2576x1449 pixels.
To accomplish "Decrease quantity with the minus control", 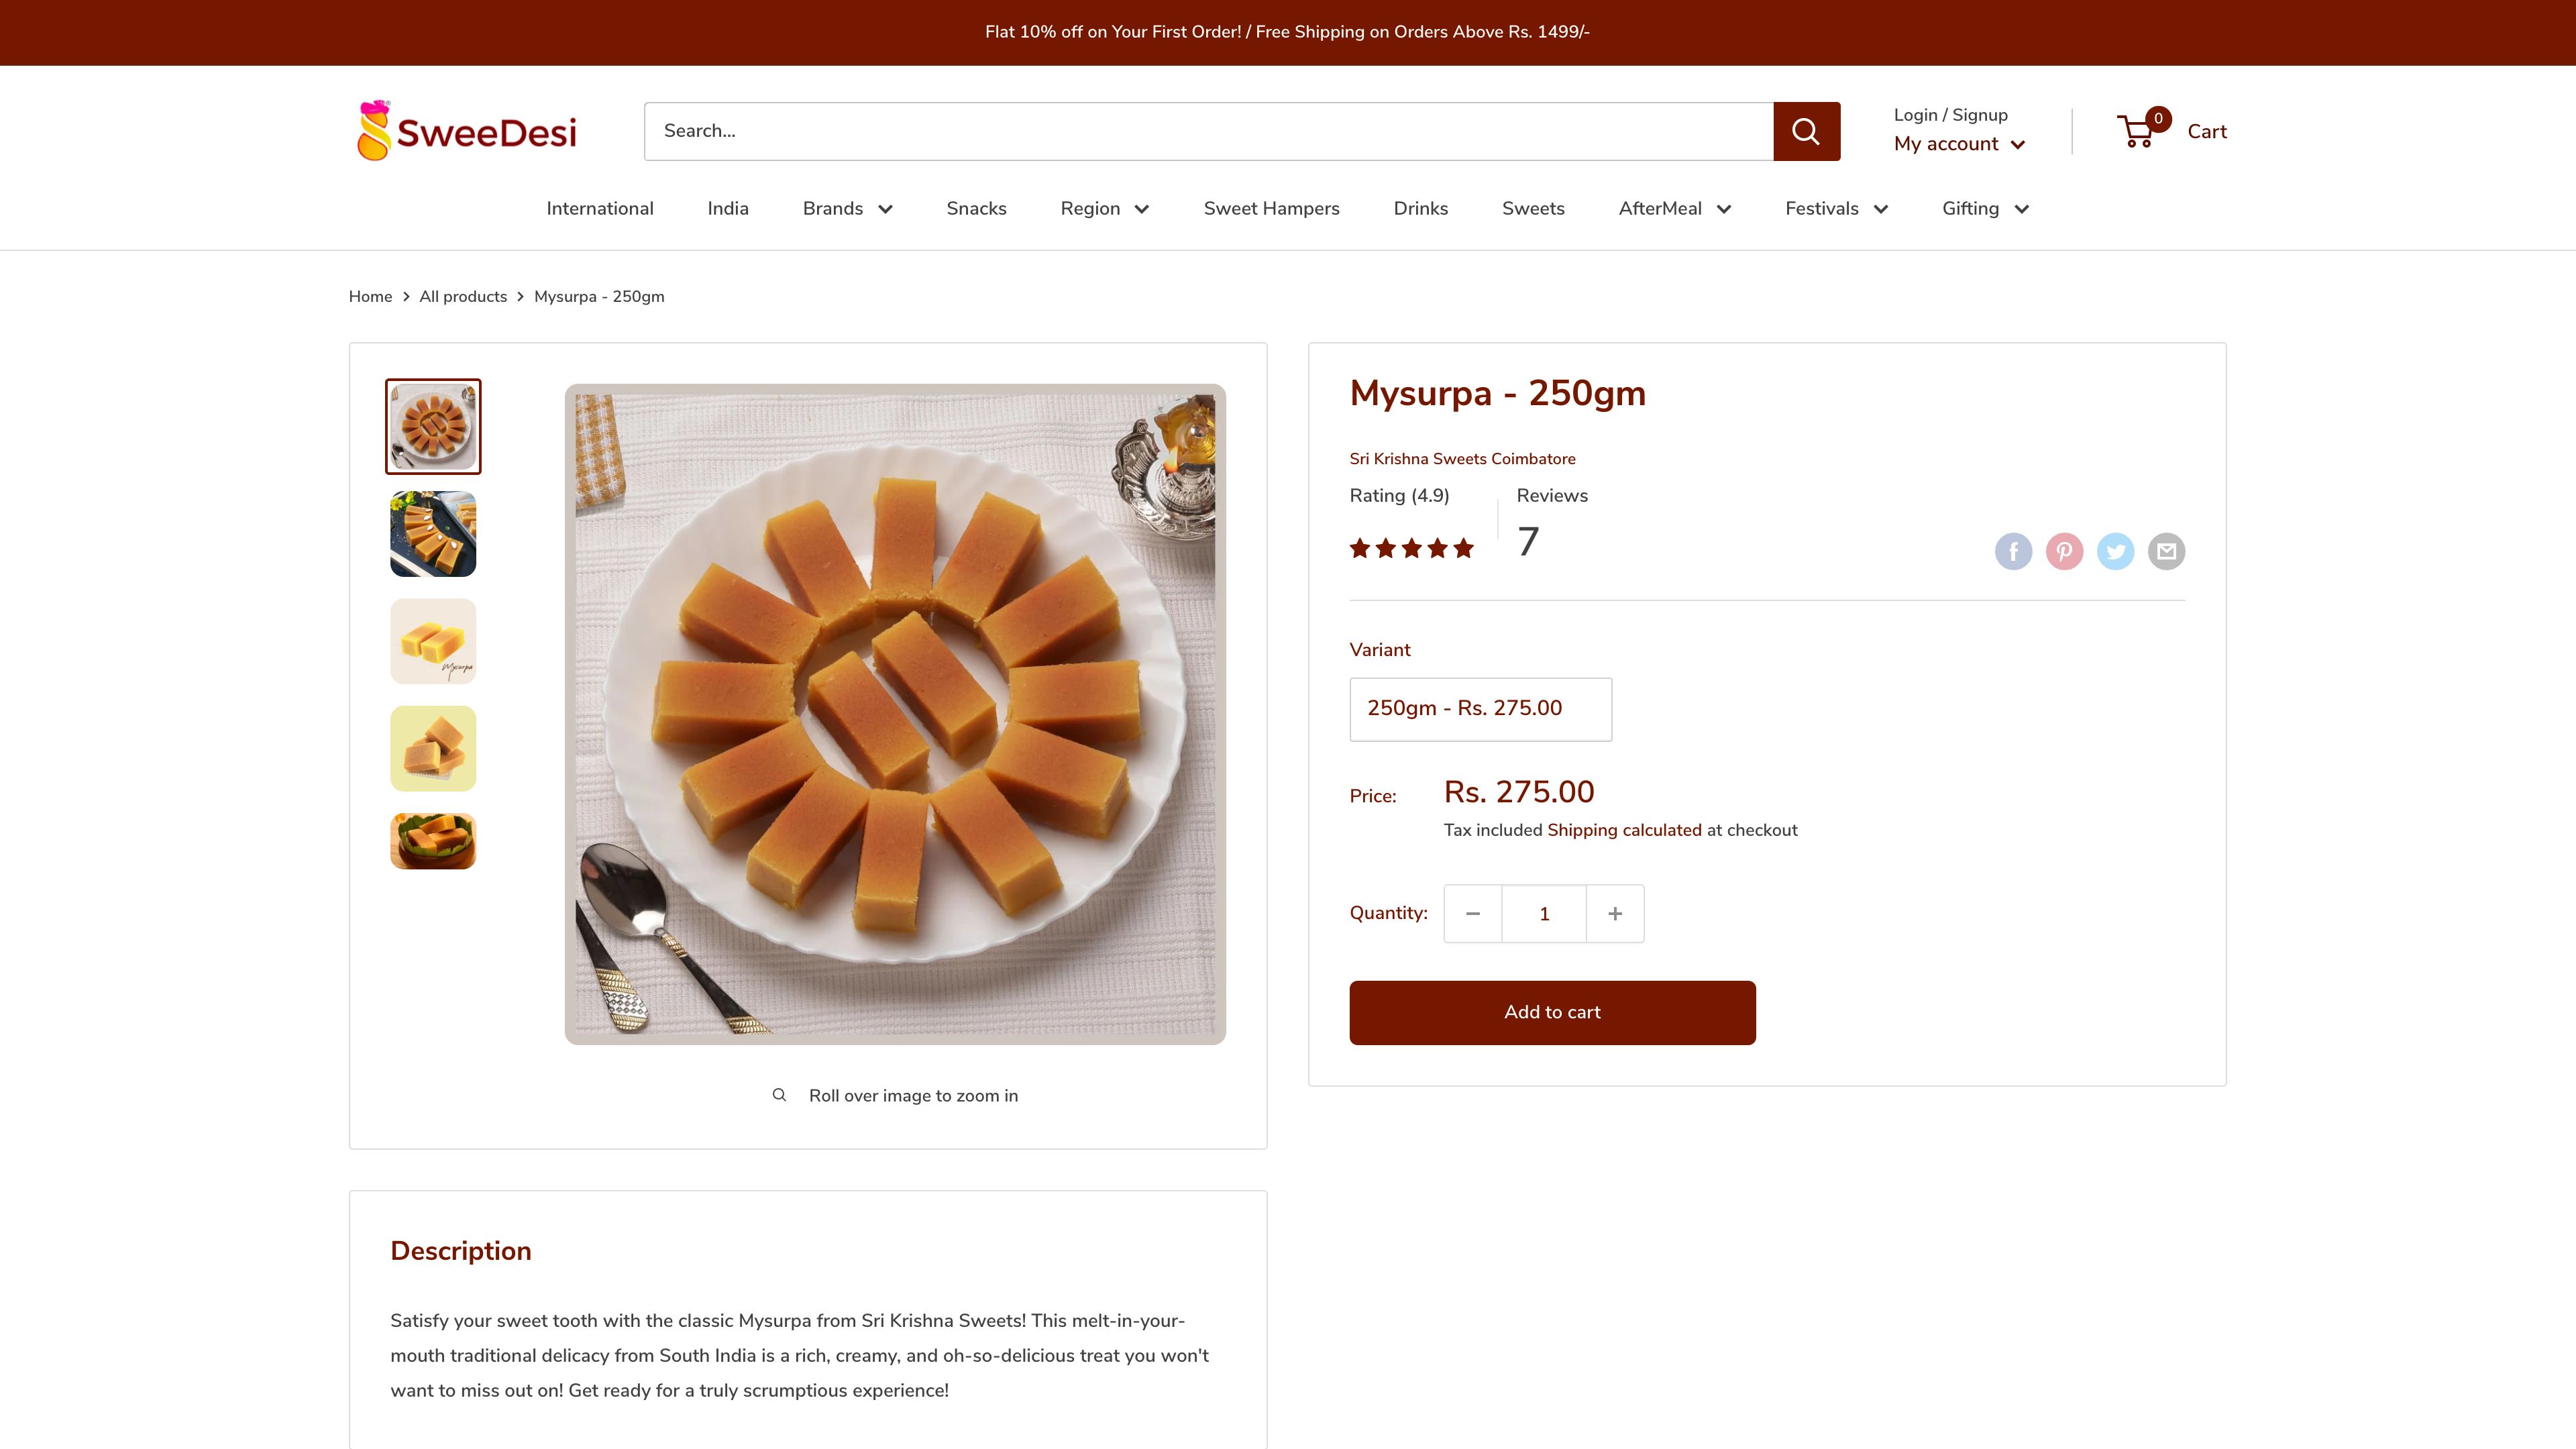I will (x=1472, y=913).
